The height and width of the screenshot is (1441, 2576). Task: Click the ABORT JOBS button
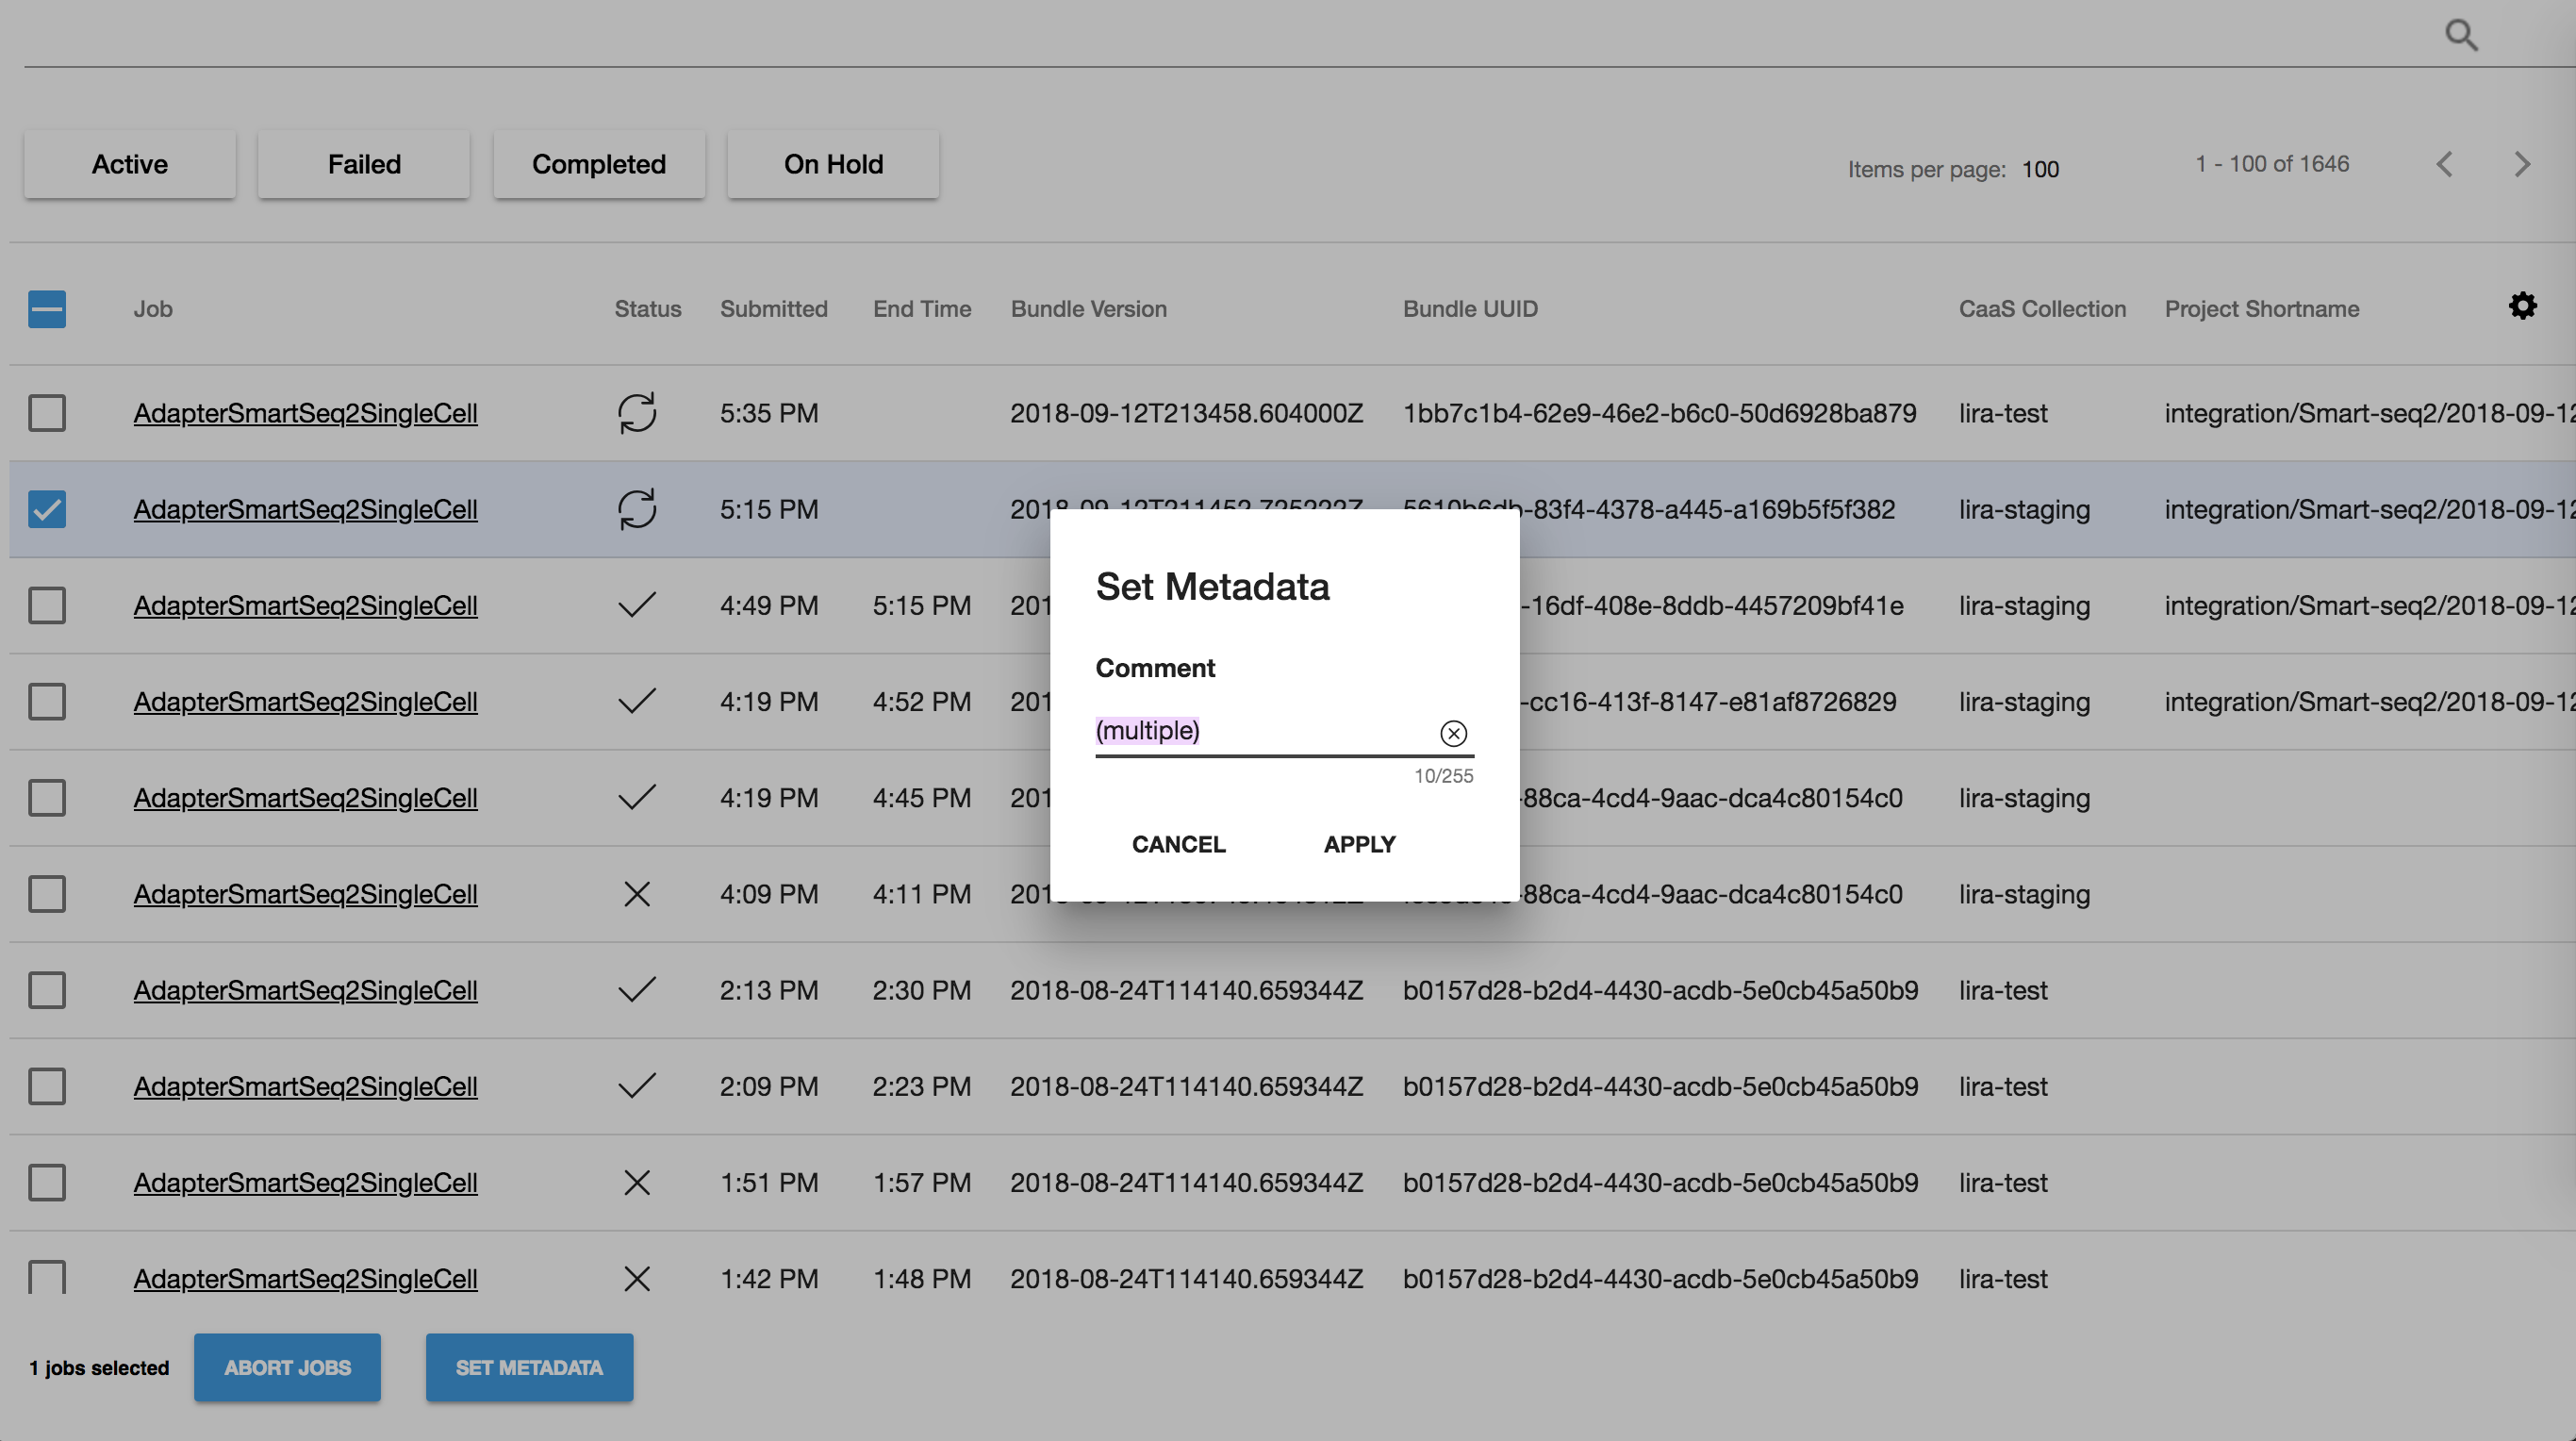[x=287, y=1367]
